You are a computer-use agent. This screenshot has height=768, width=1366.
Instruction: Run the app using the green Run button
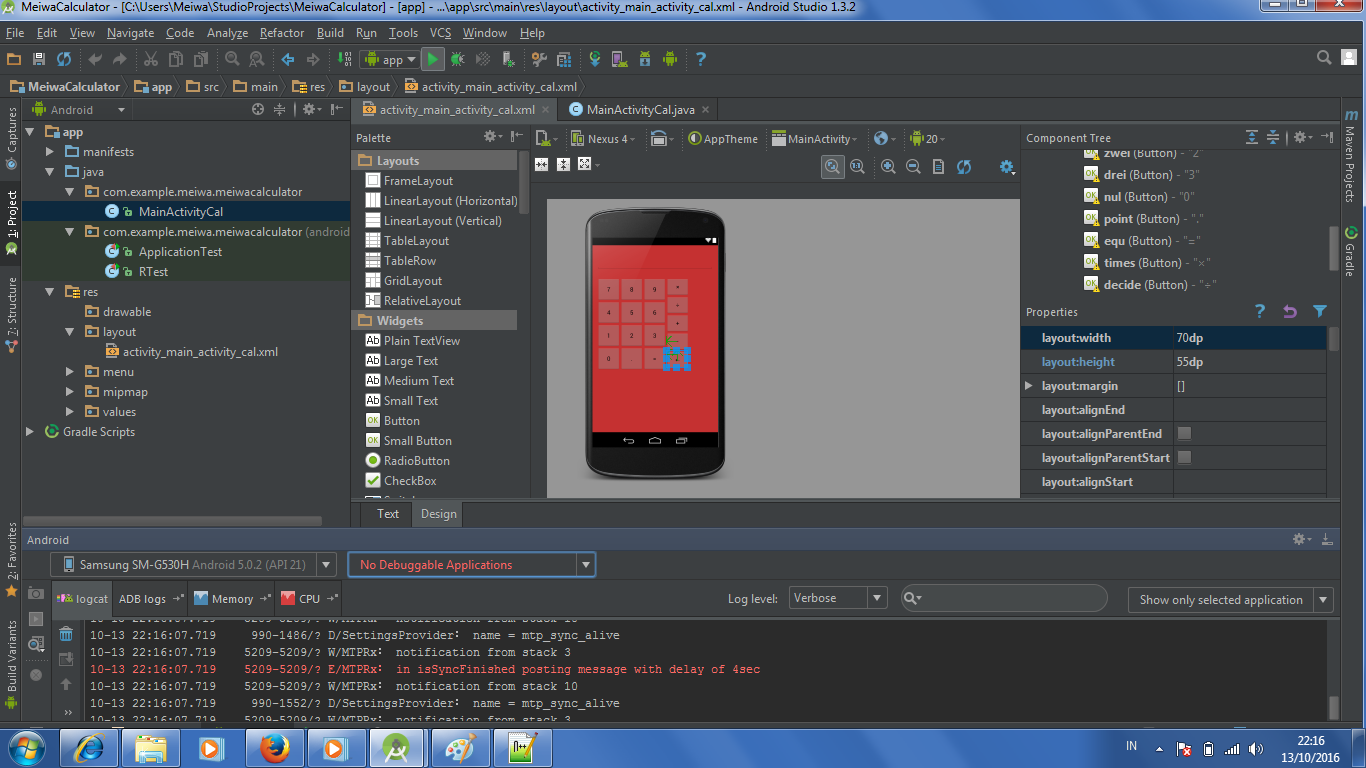[433, 59]
